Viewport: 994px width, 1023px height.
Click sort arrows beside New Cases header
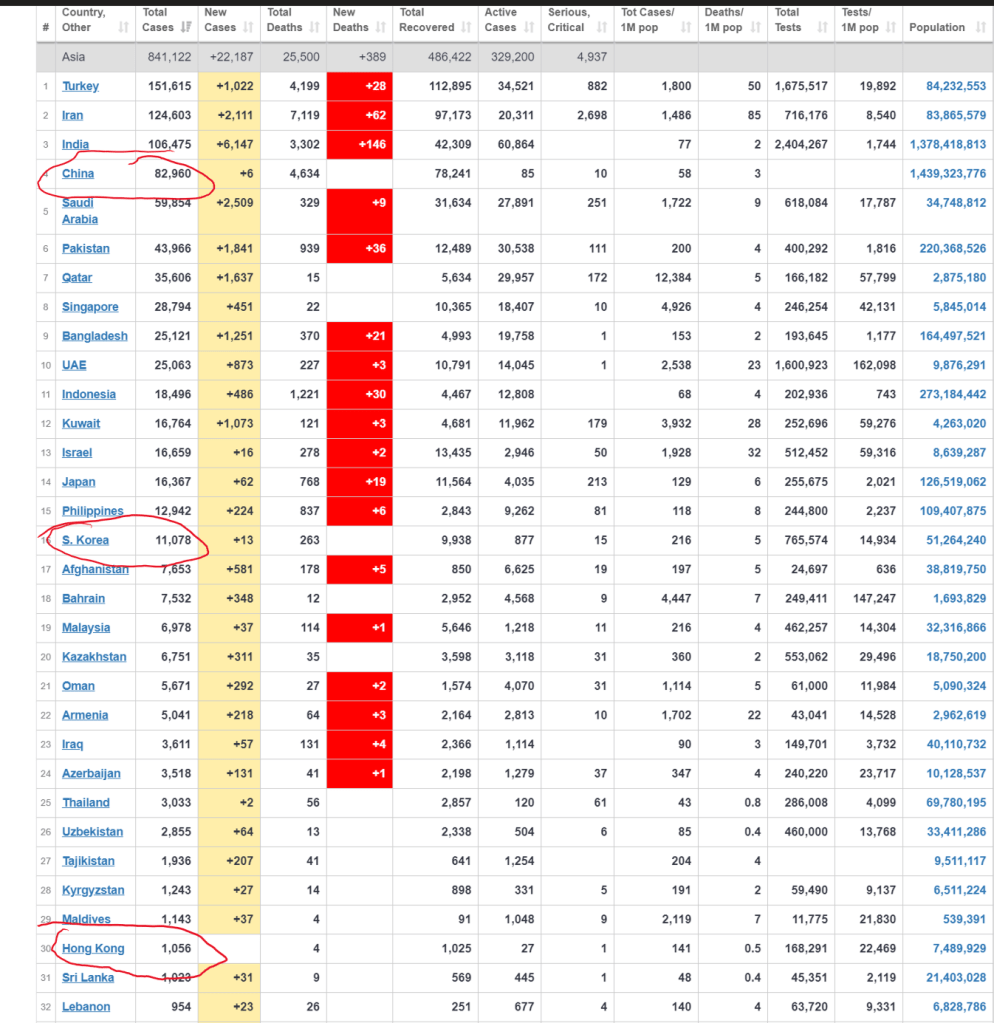point(247,28)
